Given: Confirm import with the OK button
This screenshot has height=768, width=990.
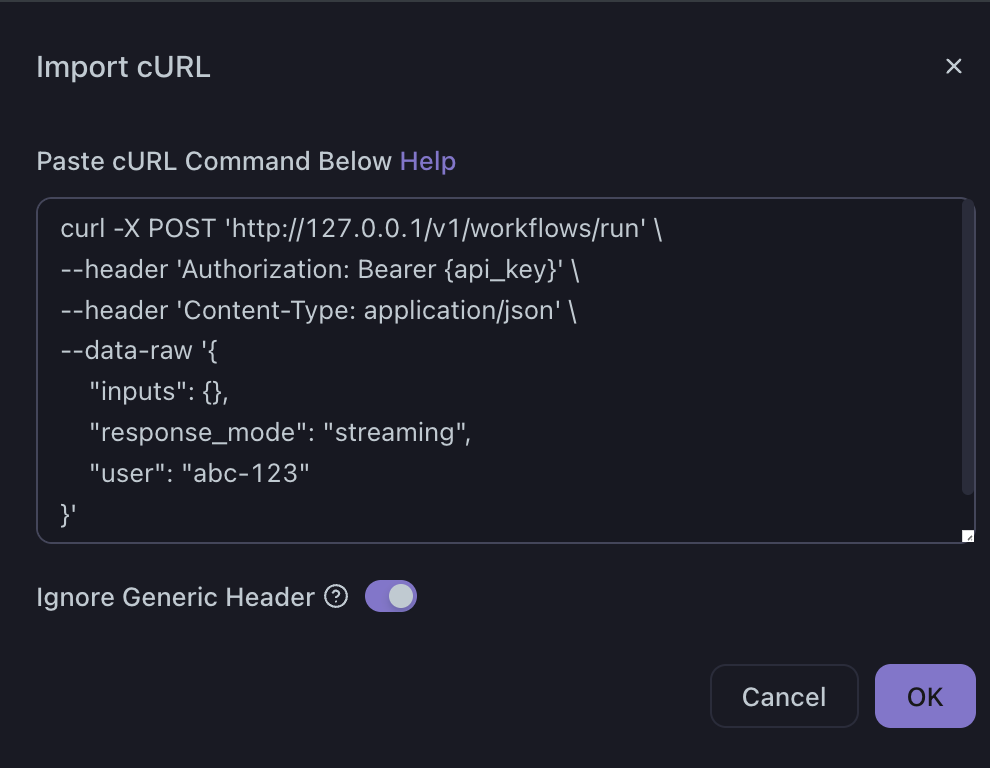Looking at the screenshot, I should click(x=924, y=696).
